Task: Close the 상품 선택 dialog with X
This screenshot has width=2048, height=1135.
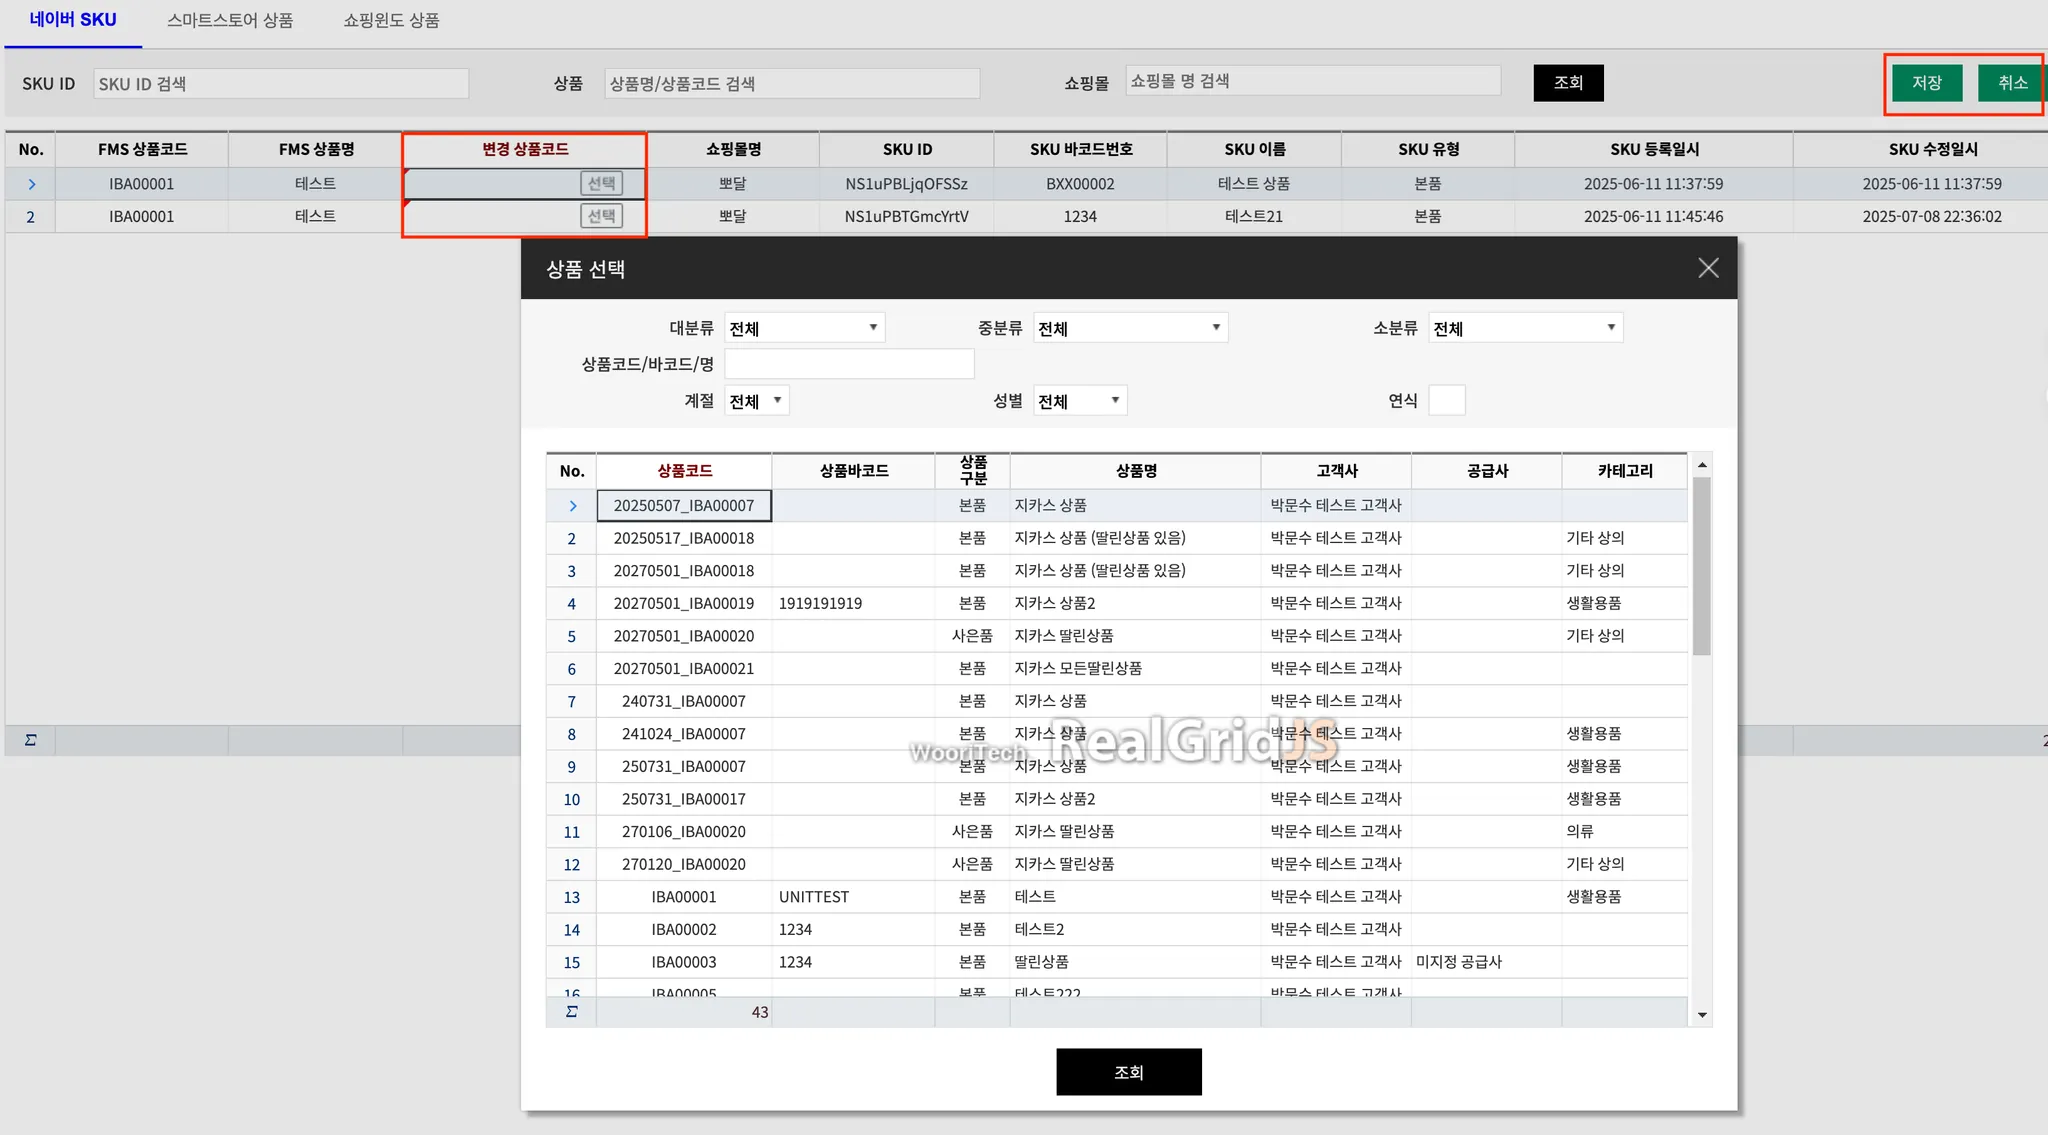Action: pos(1708,268)
